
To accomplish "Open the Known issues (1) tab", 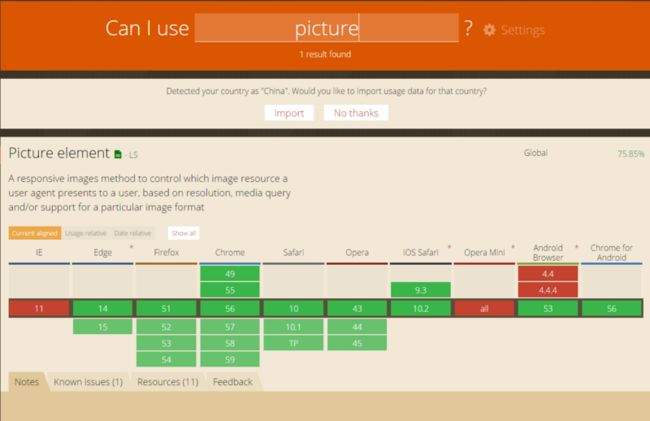I will 88,382.
